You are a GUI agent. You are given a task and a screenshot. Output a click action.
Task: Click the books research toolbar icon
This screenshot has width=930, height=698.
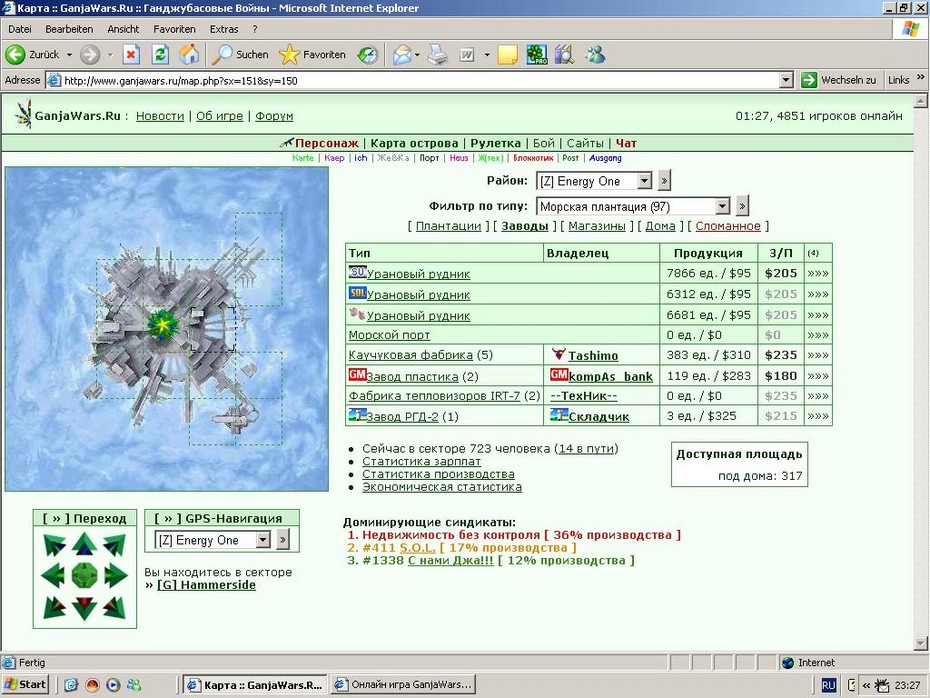(x=565, y=55)
